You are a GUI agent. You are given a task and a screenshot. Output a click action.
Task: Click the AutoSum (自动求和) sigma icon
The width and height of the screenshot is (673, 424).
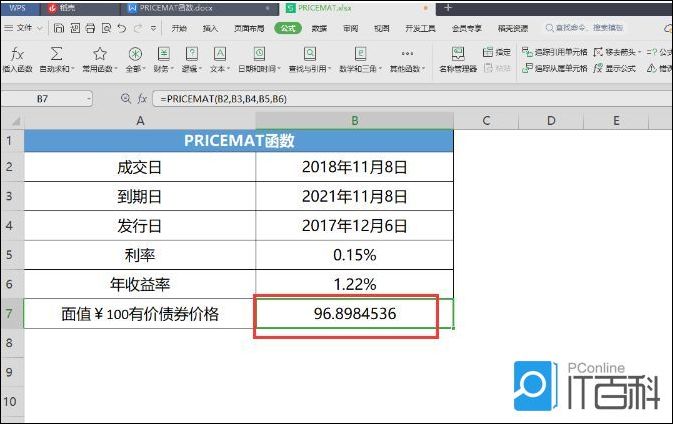[56, 54]
